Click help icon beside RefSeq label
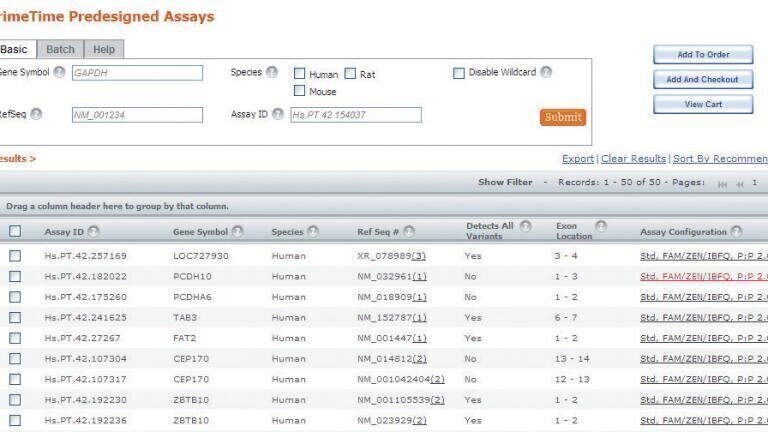 (36, 114)
